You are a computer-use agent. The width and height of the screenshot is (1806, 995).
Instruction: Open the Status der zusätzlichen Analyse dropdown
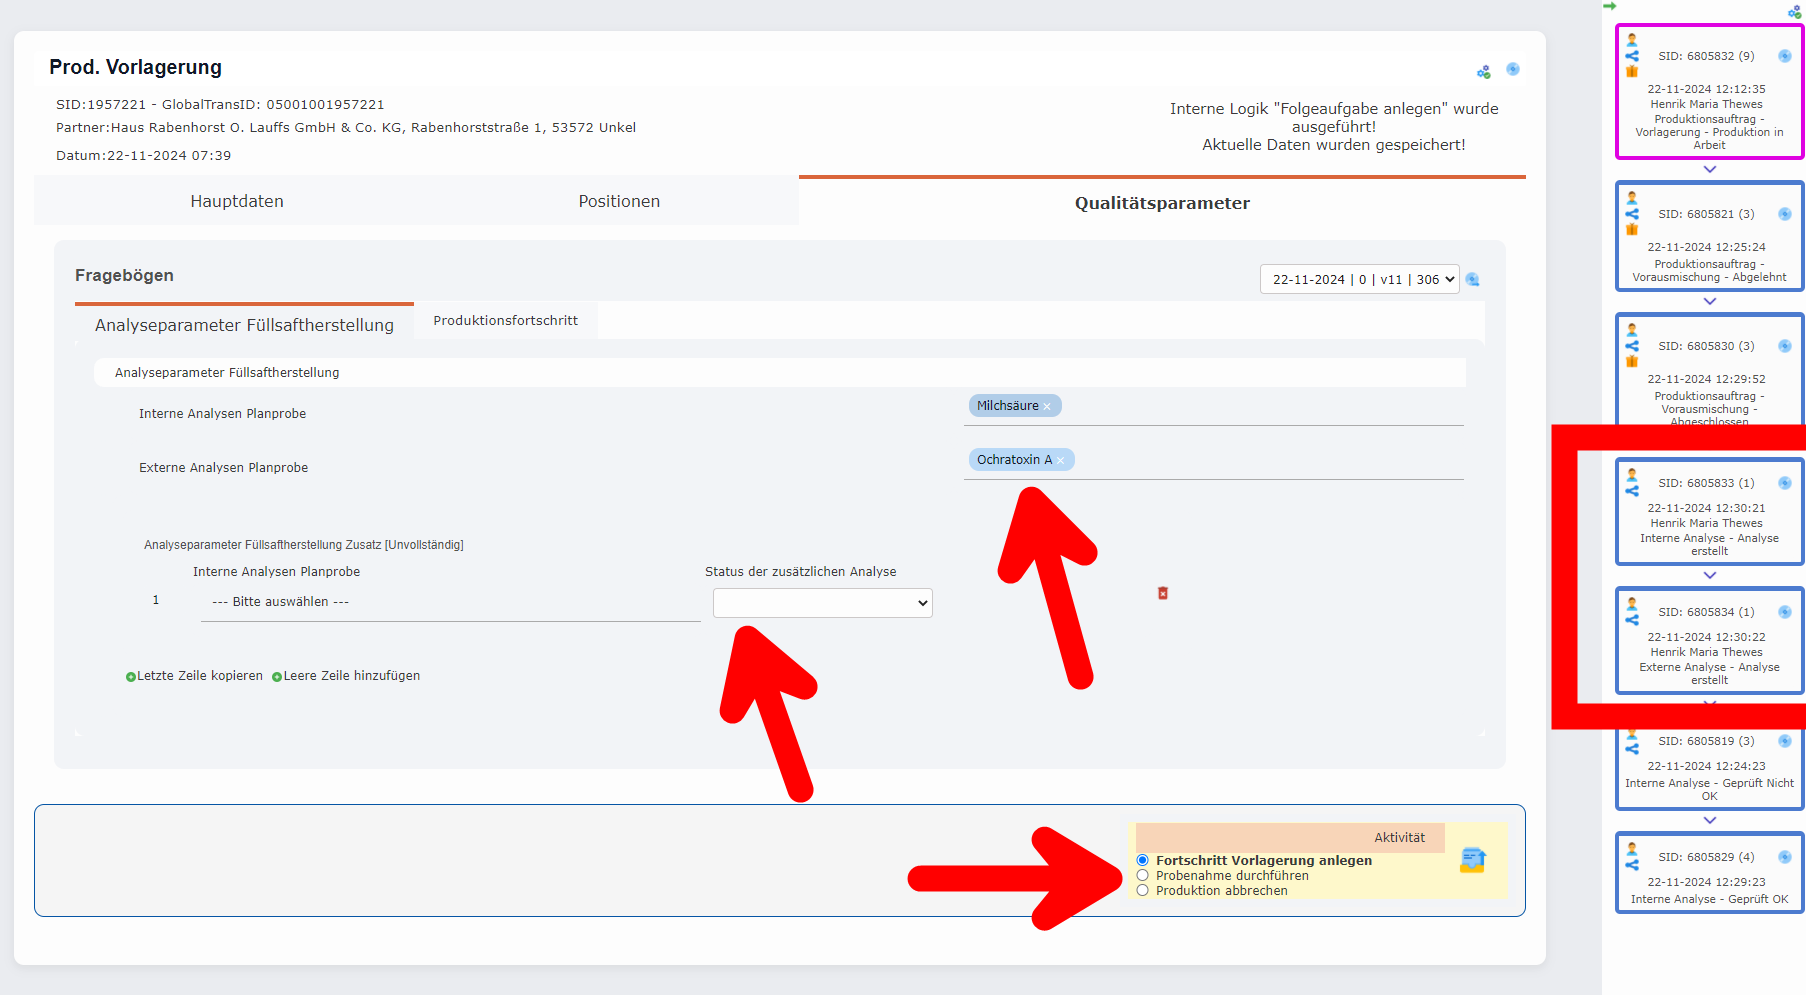coord(821,603)
